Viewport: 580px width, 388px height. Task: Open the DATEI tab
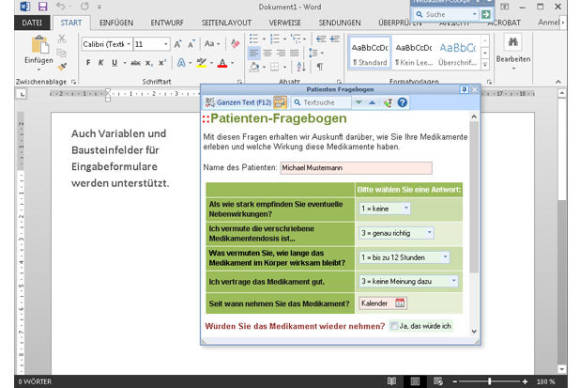pos(32,23)
